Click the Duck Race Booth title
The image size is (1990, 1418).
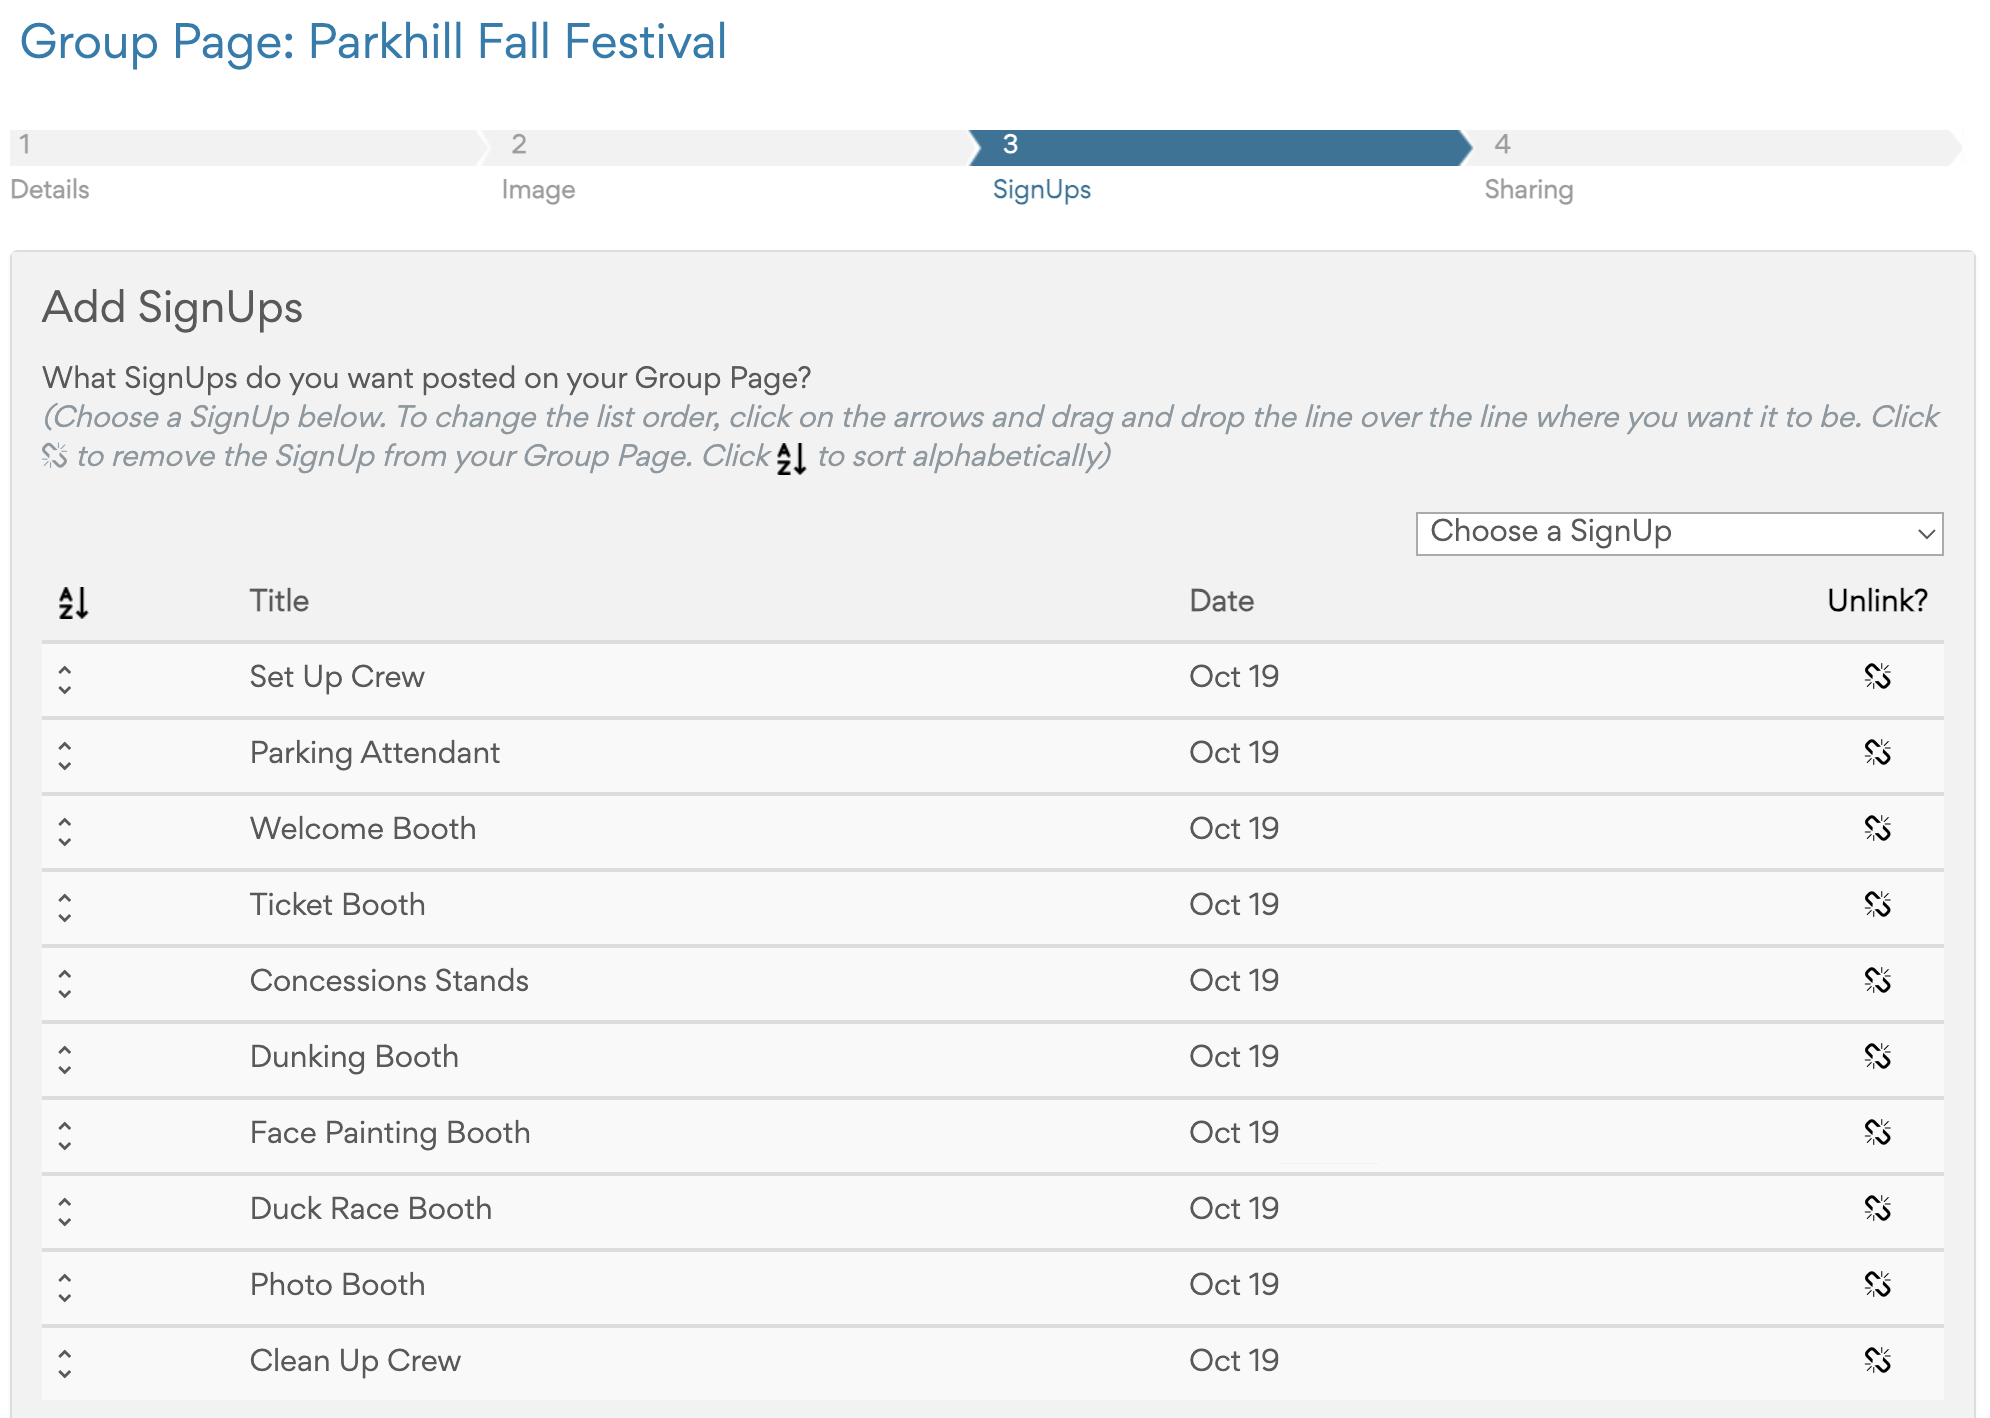click(371, 1209)
